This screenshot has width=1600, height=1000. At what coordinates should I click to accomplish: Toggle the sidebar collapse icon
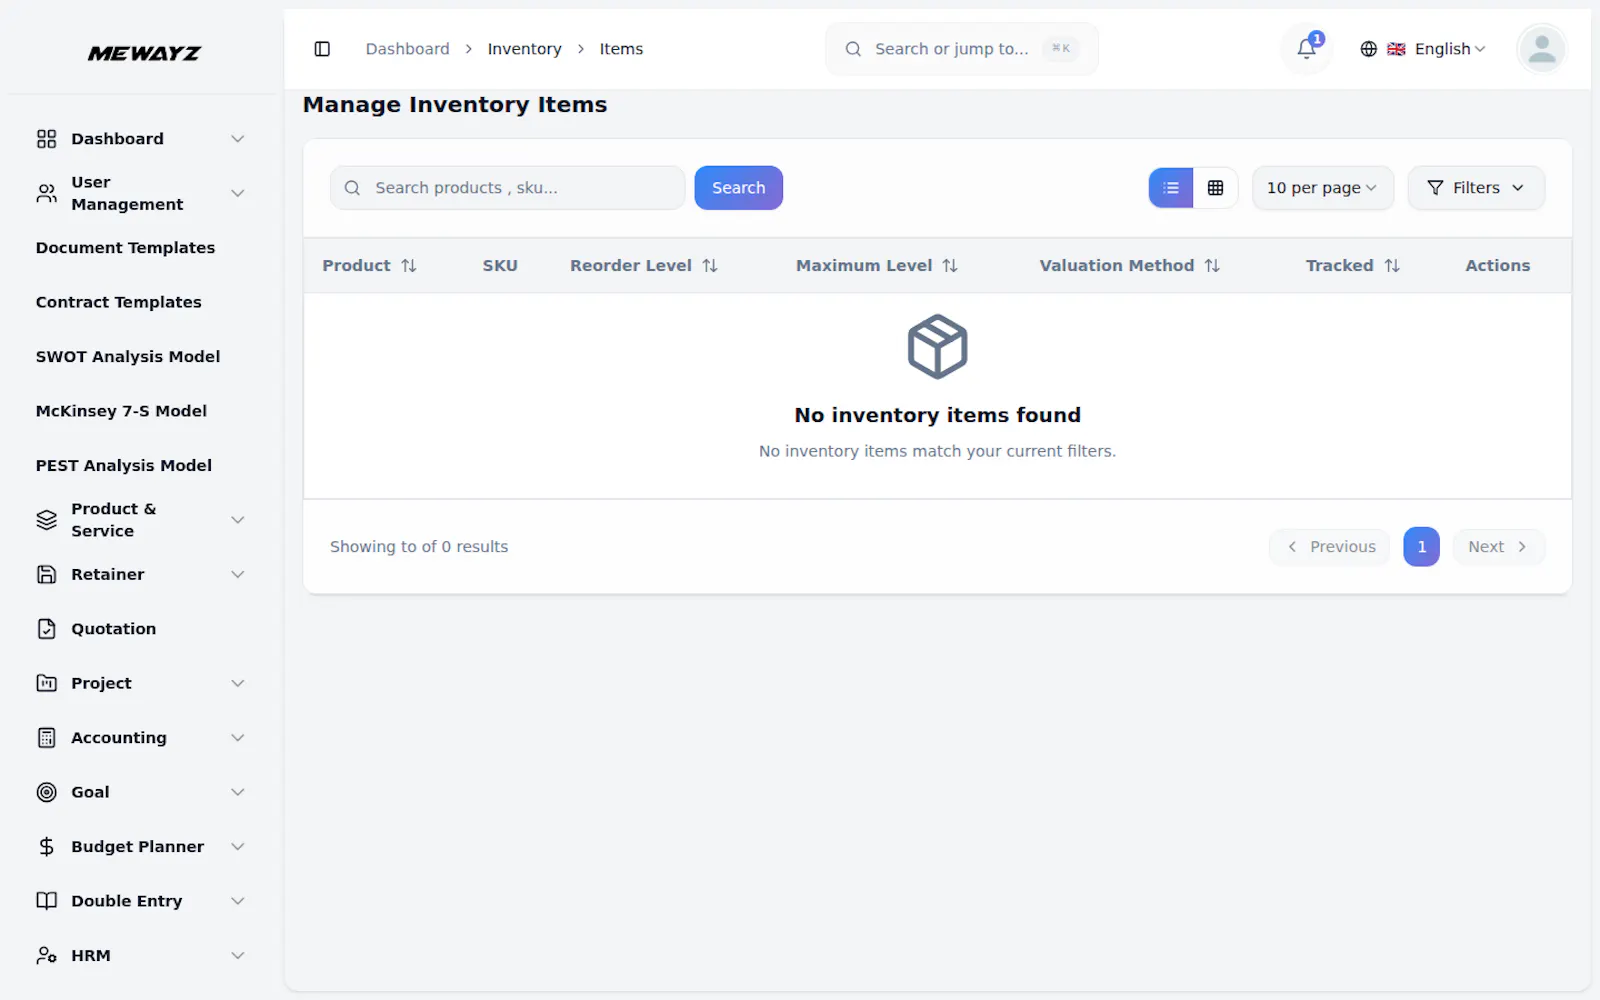coord(322,49)
